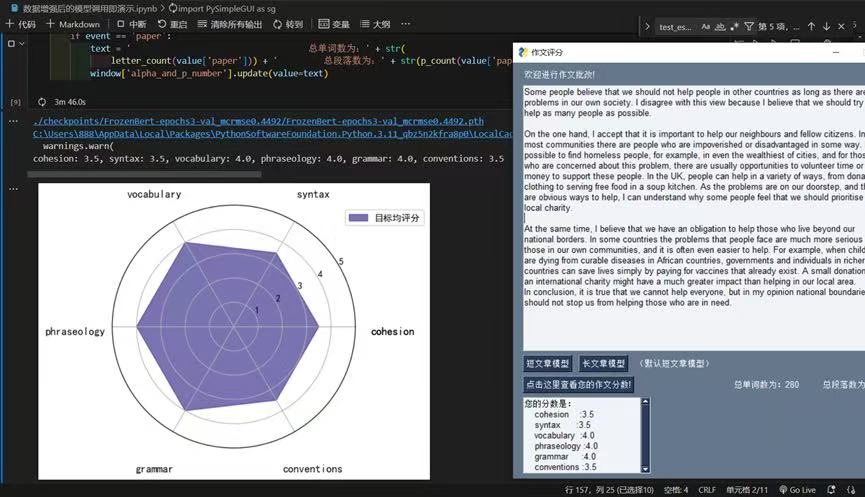
Task: Open notebook toolbar more actions ellipsis
Action: coord(405,24)
